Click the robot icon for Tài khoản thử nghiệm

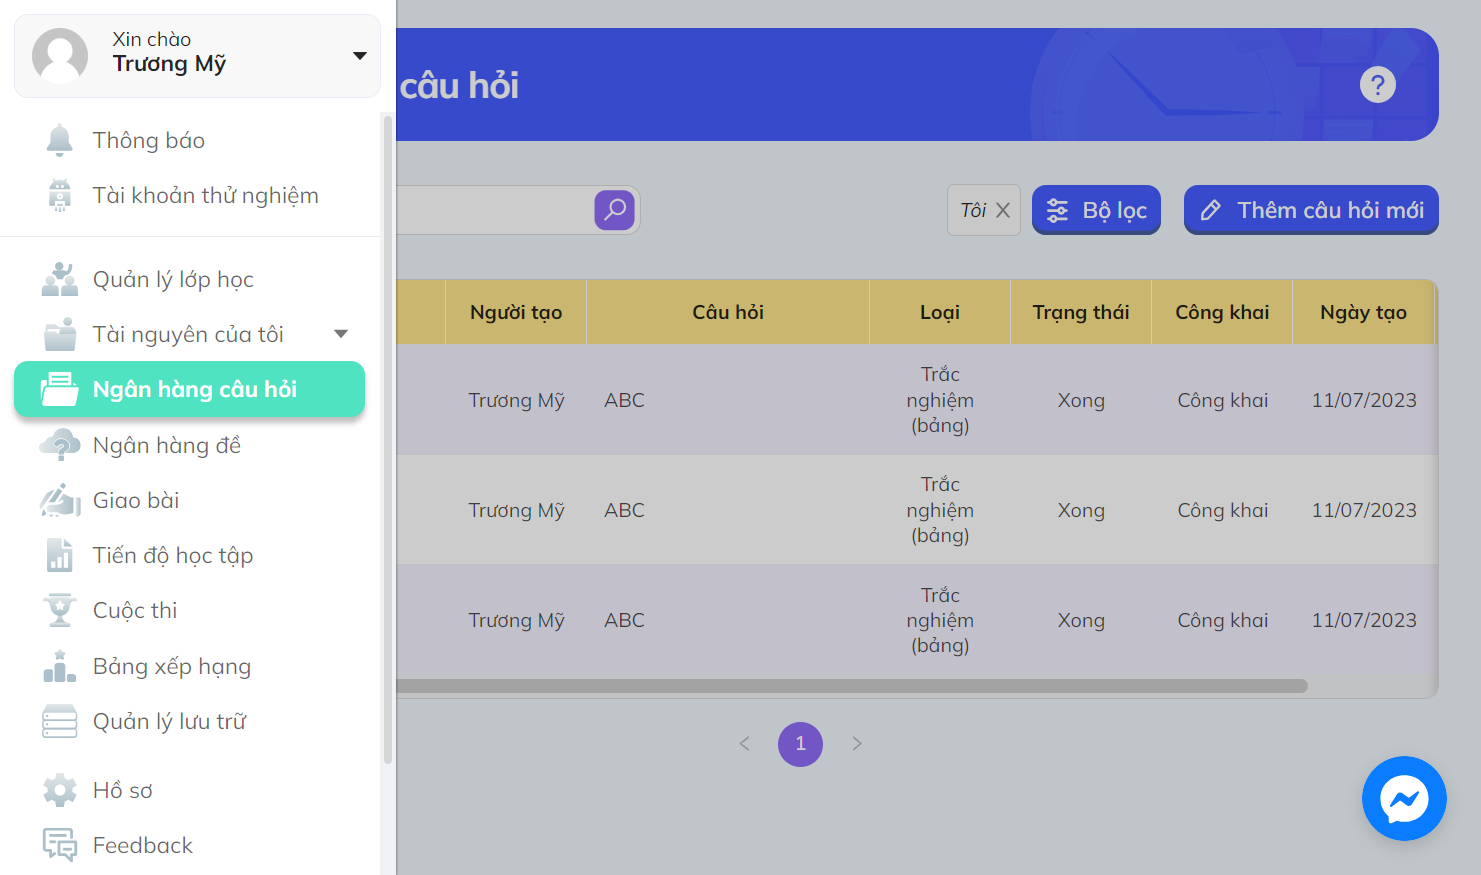tap(60, 195)
